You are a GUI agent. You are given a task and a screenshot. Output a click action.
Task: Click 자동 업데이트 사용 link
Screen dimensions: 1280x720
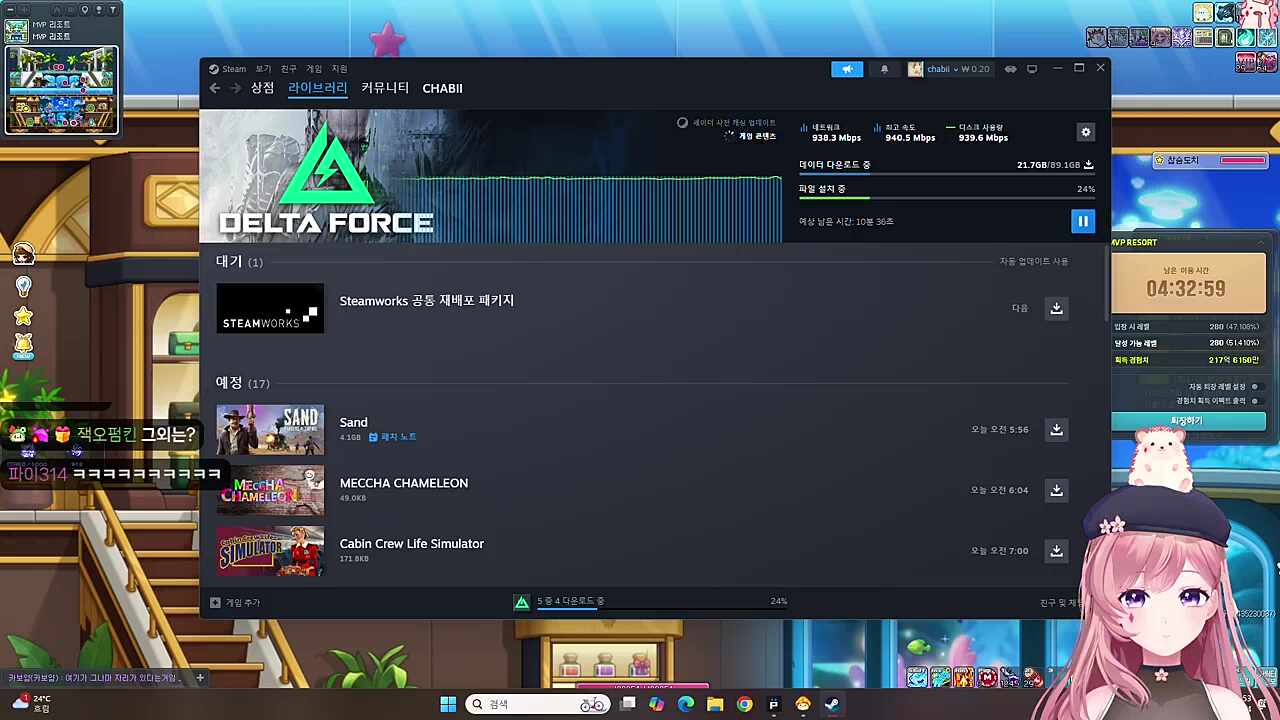[x=1034, y=262]
